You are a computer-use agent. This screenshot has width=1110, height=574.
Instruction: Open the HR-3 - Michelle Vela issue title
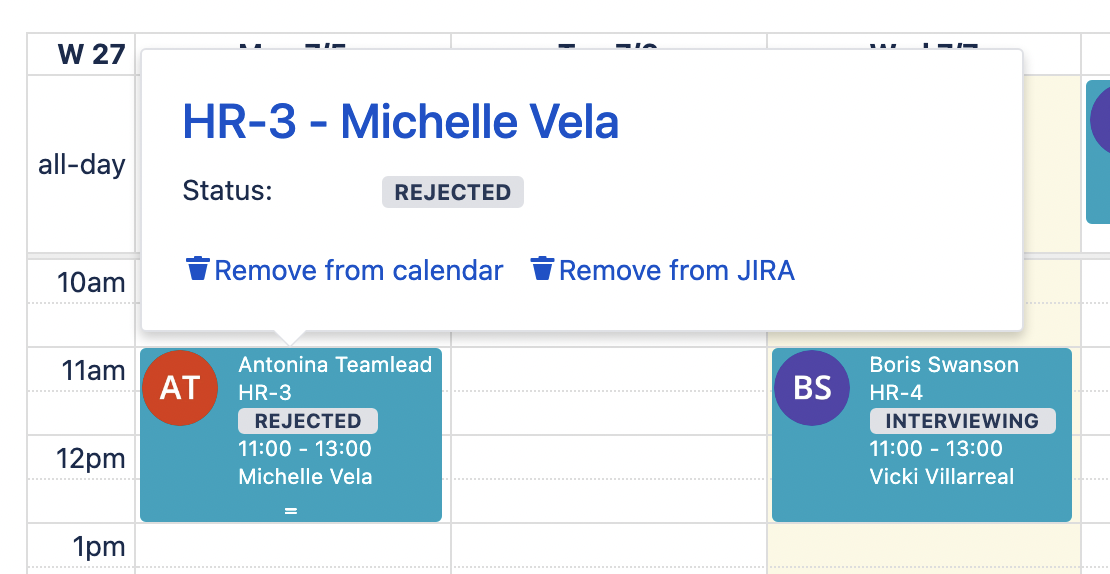click(x=400, y=122)
